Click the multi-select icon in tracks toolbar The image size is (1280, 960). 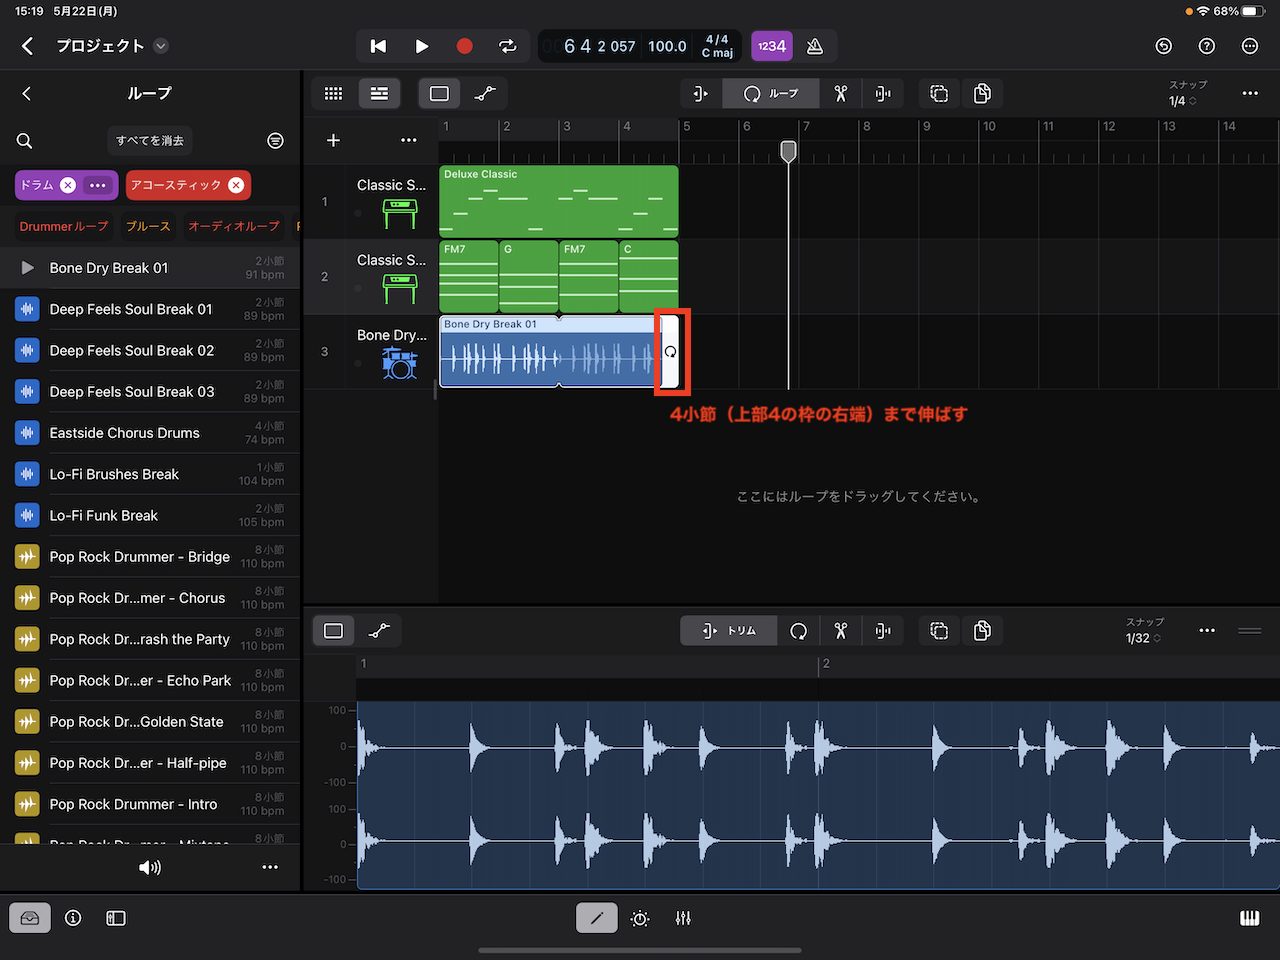(x=939, y=93)
